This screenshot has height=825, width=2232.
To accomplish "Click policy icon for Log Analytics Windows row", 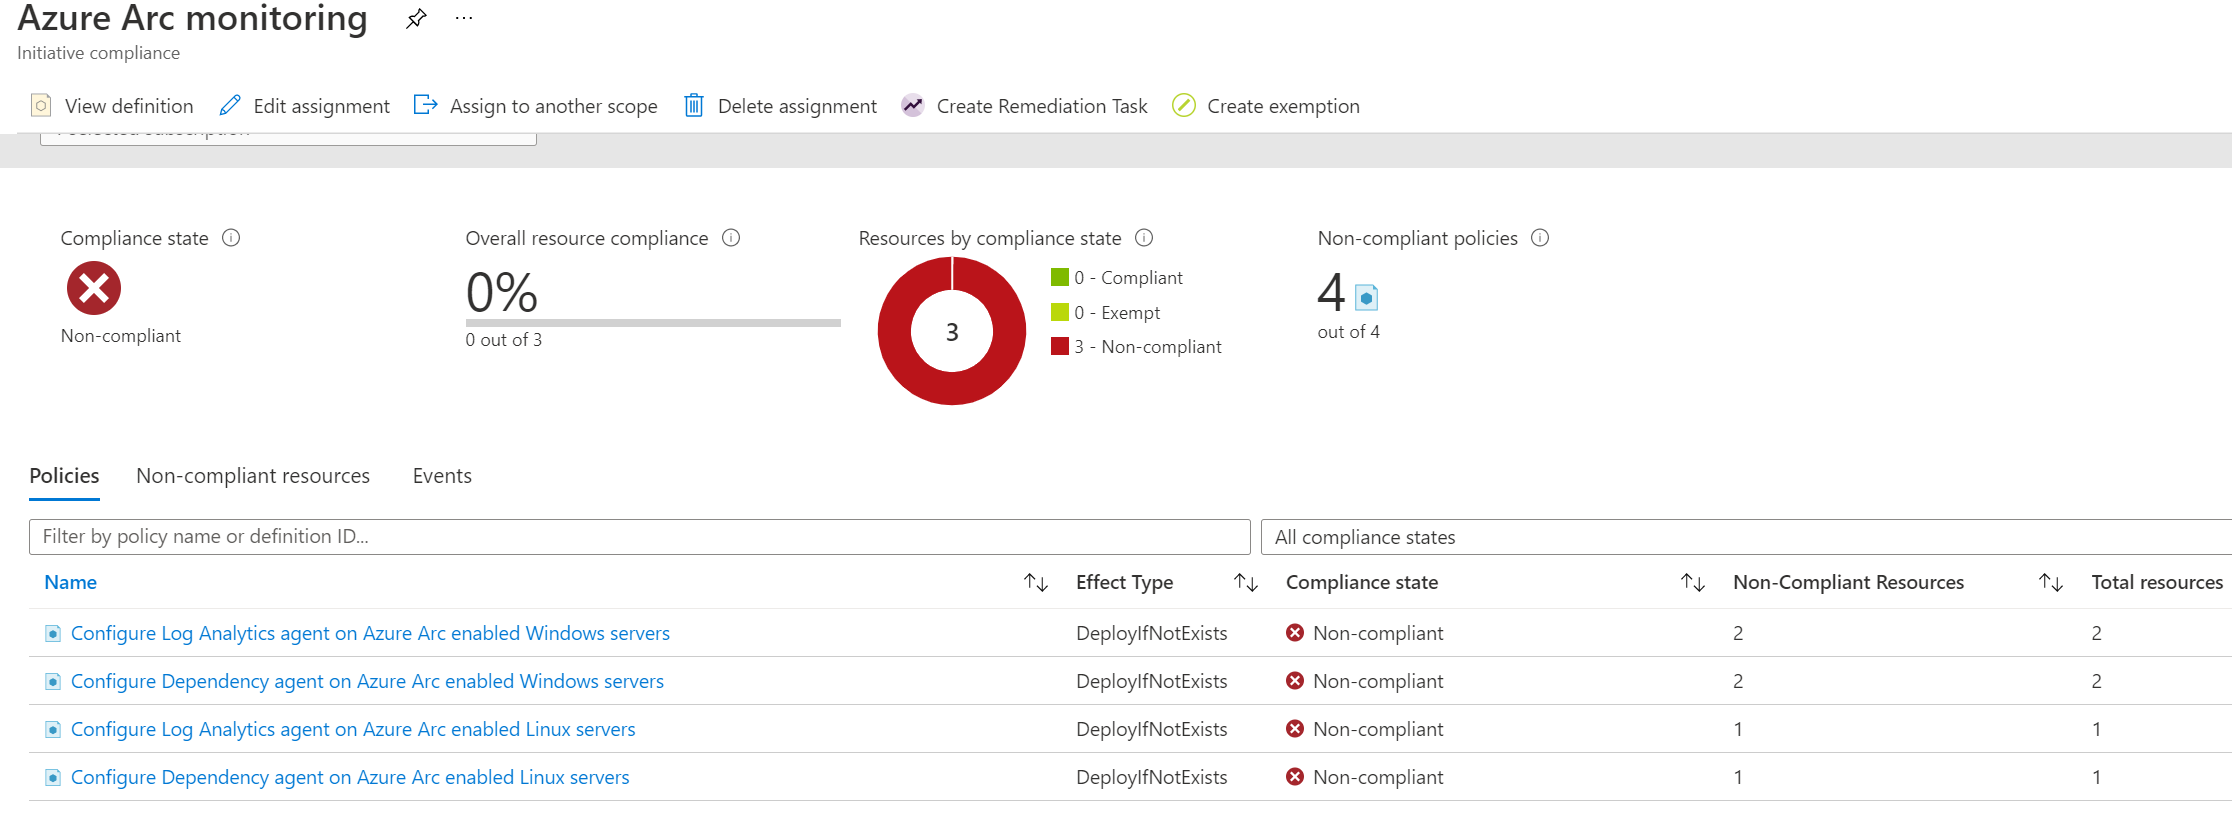I will (x=53, y=633).
